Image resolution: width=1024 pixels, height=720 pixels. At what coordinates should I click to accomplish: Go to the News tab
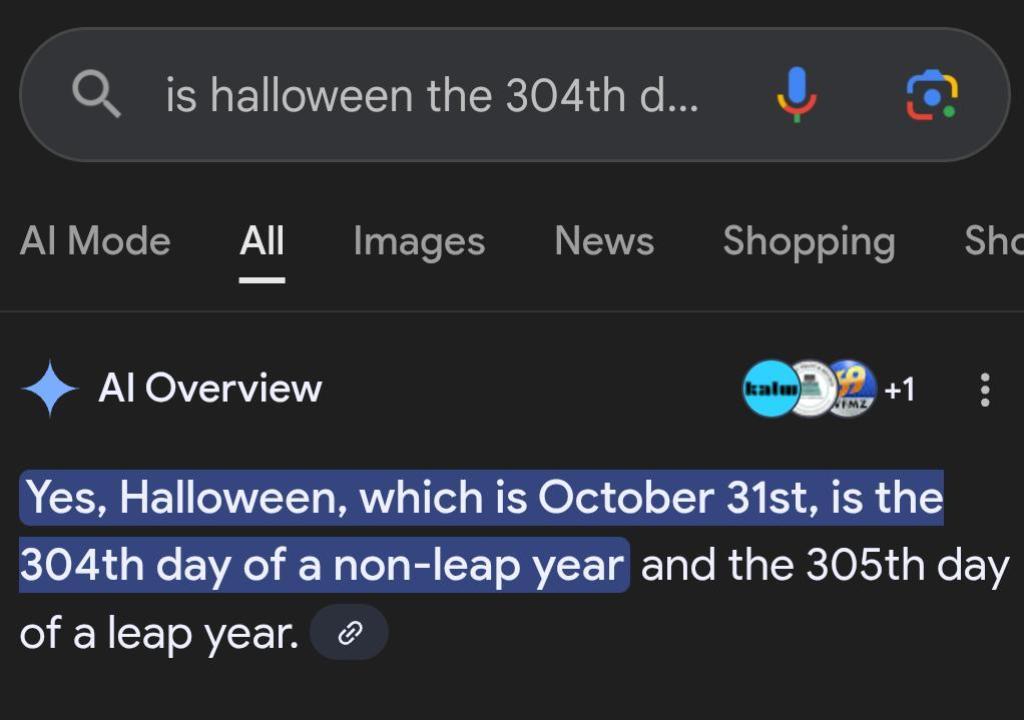[604, 241]
